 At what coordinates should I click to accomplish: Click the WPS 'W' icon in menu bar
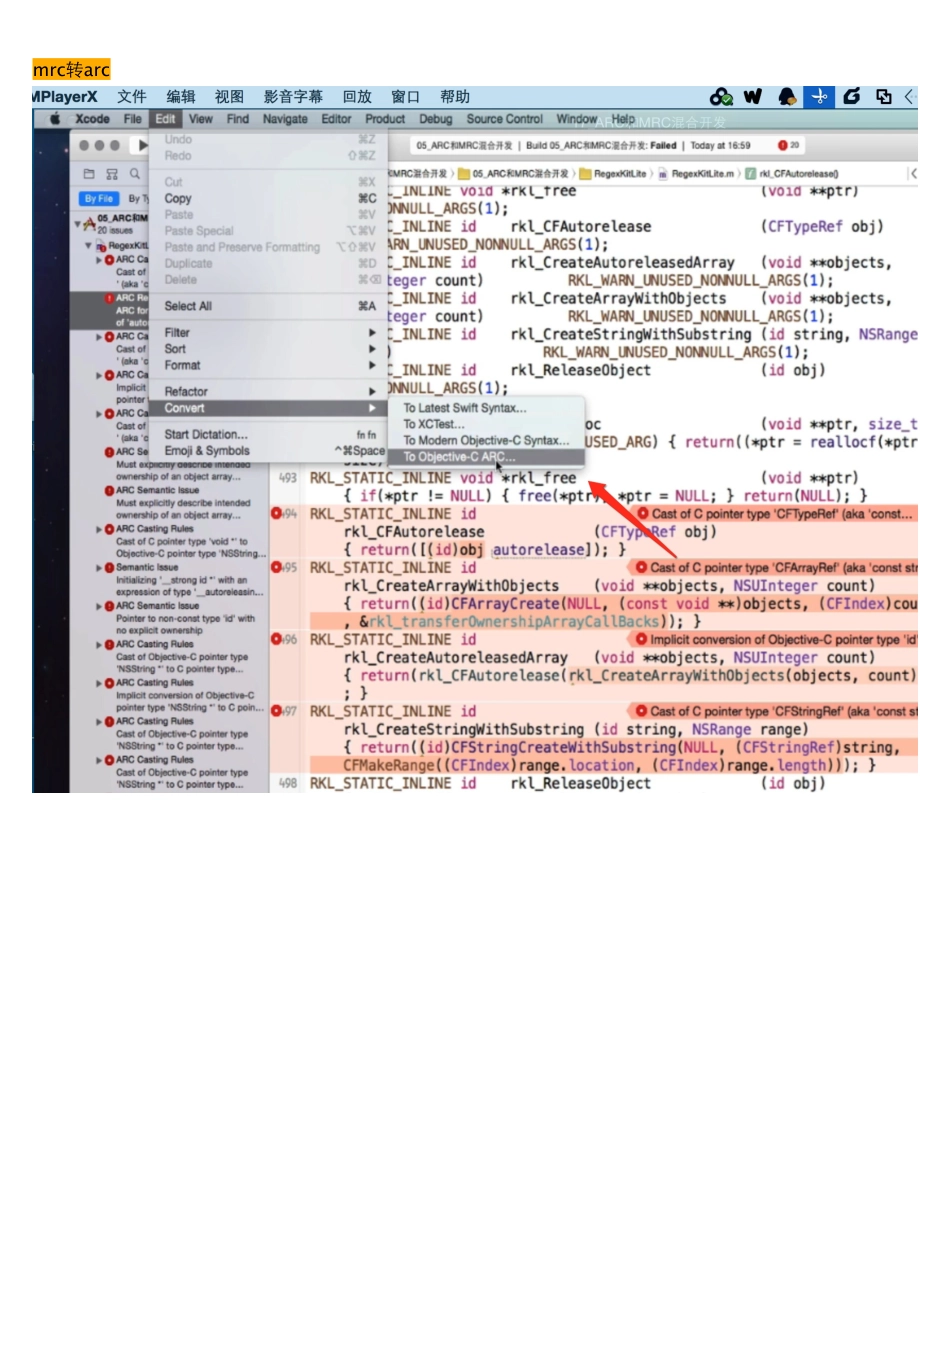(x=753, y=96)
